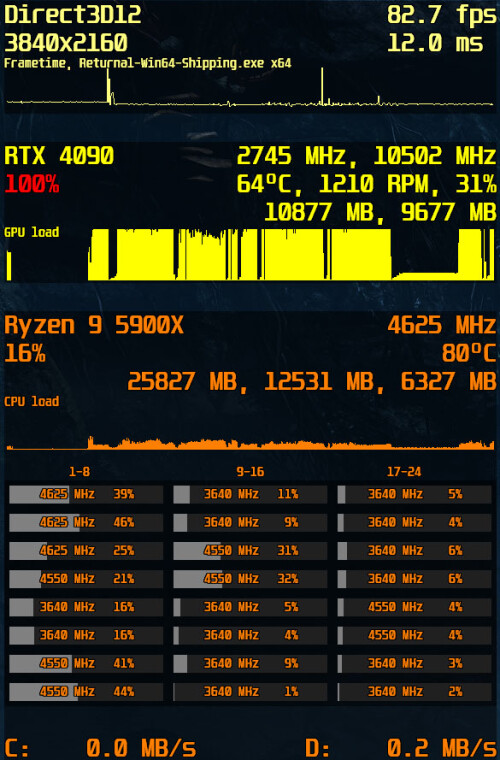Select the 6327 MB memory value

click(x=449, y=382)
